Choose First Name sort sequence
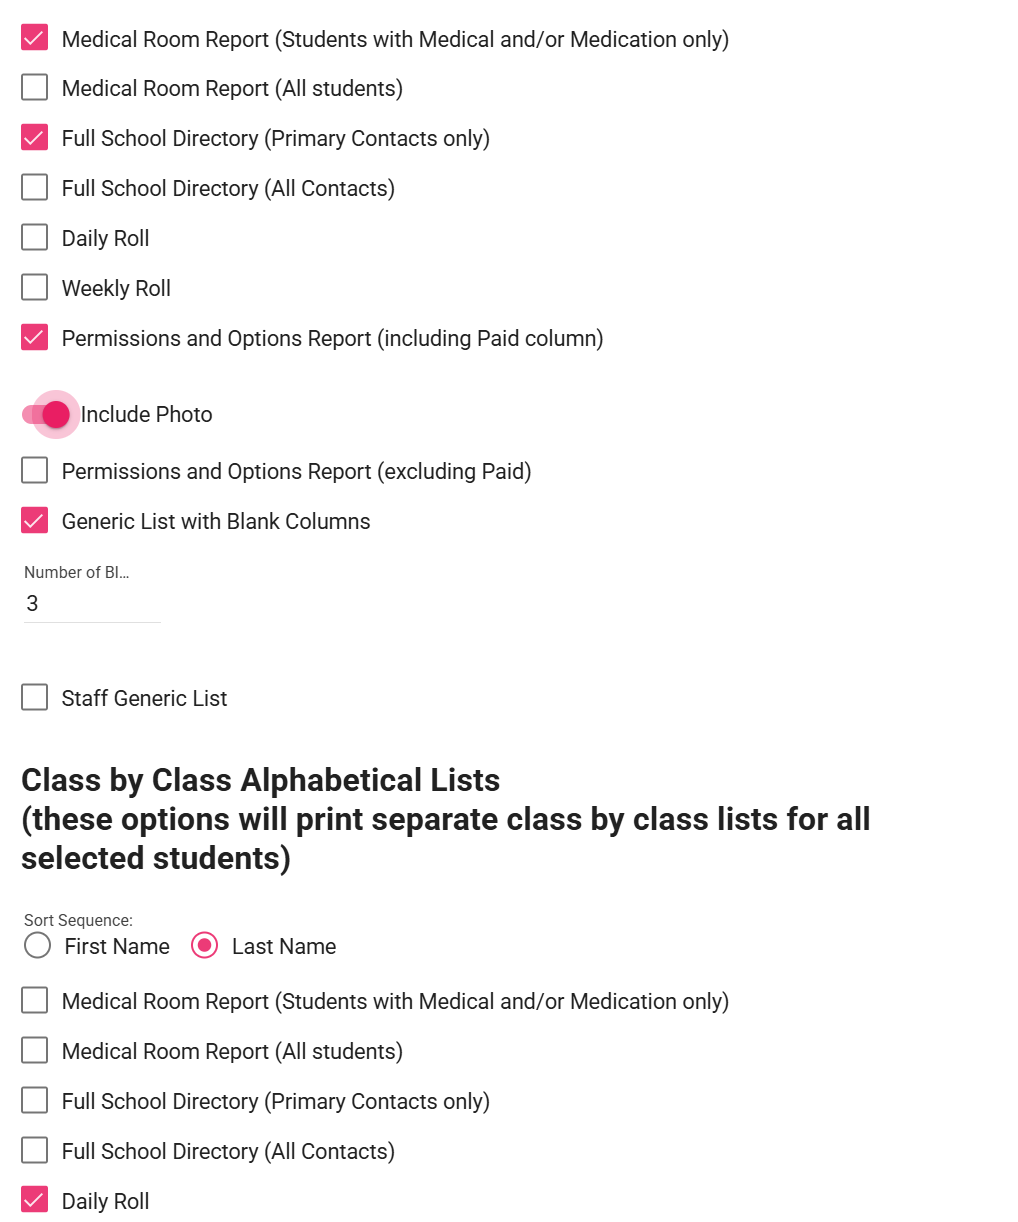This screenshot has width=1018, height=1222. [x=38, y=946]
